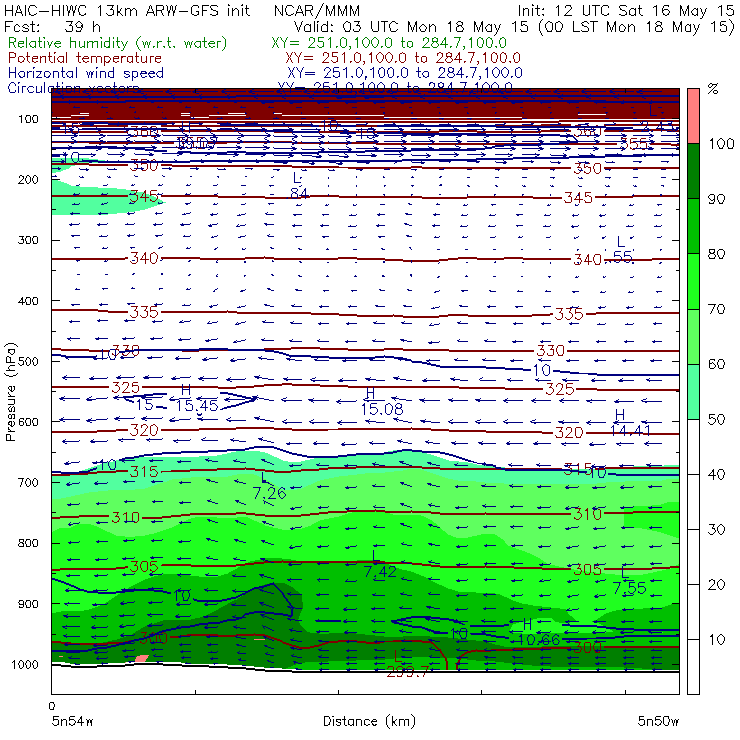Click the wind maximum label 'H 15.45'
The height and width of the screenshot is (740, 740).
coord(197,398)
